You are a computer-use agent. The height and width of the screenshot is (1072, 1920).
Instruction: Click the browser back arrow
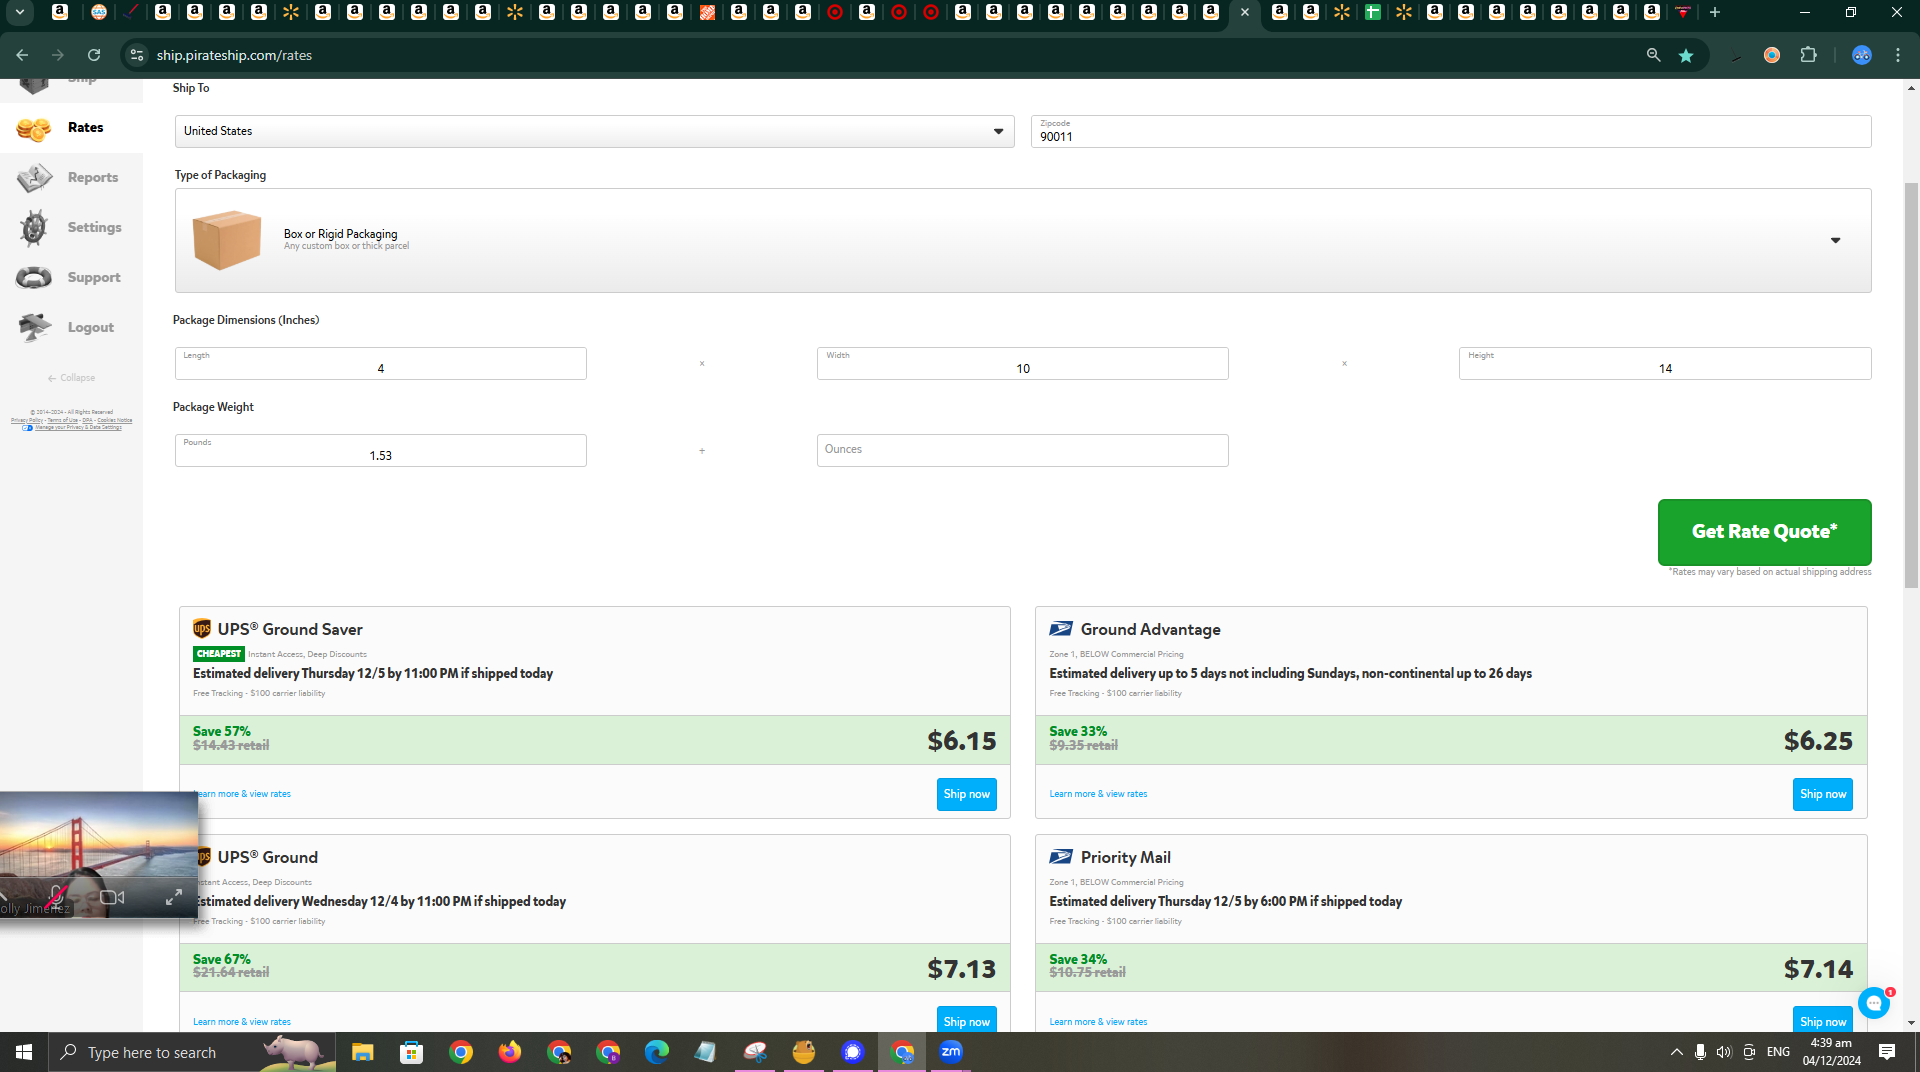[x=22, y=55]
